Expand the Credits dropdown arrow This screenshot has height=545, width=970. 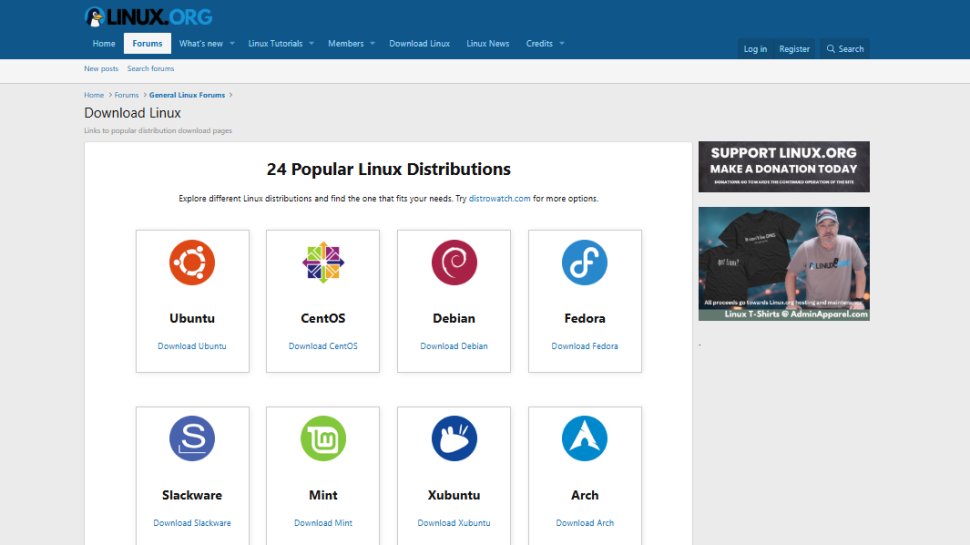click(562, 43)
